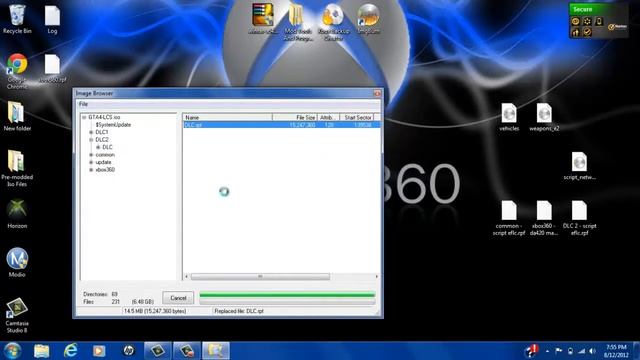Click the volume icon in the system tray
This screenshot has width=640, height=360.
pyautogui.click(x=592, y=351)
